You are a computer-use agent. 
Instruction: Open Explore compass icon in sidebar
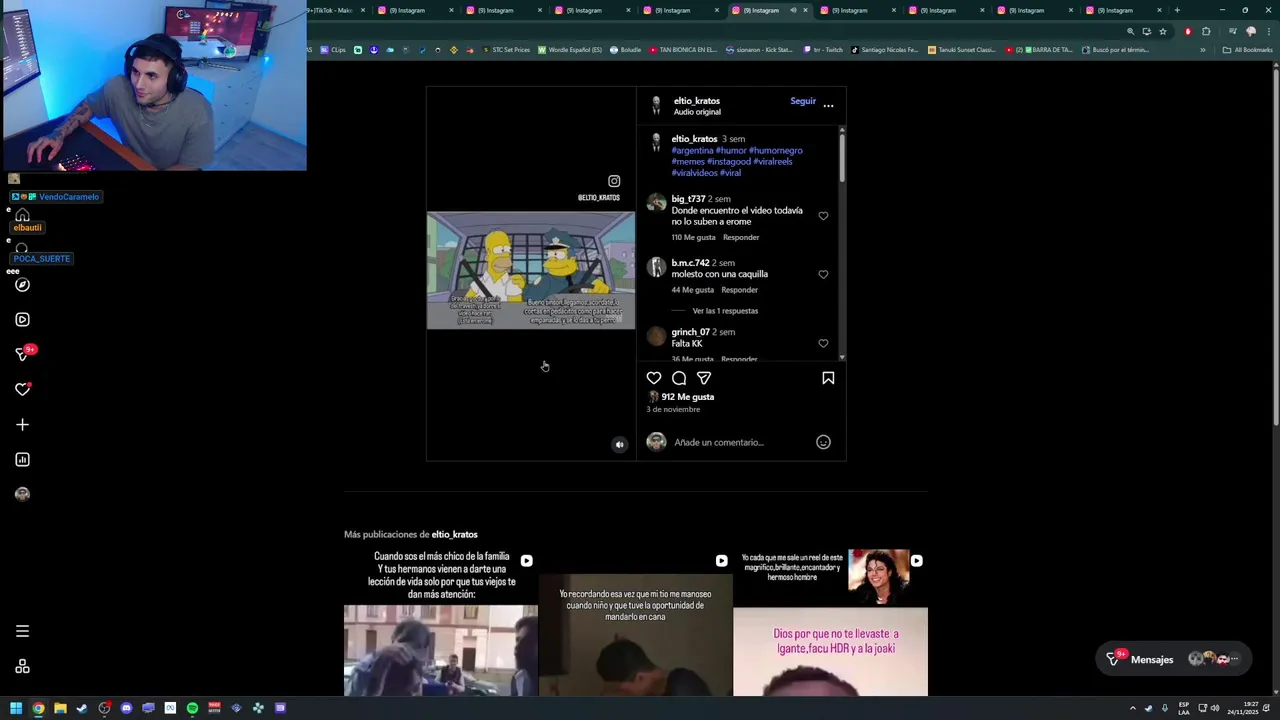pyautogui.click(x=22, y=285)
